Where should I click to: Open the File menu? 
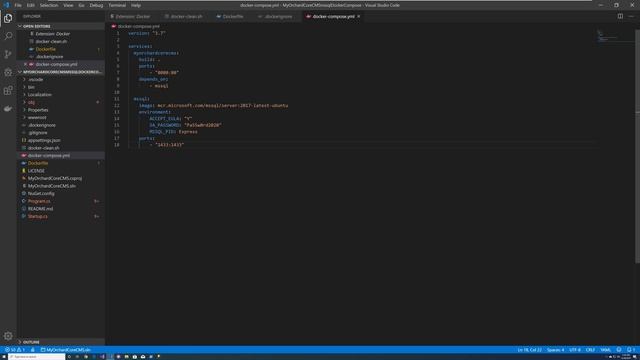point(18,5)
